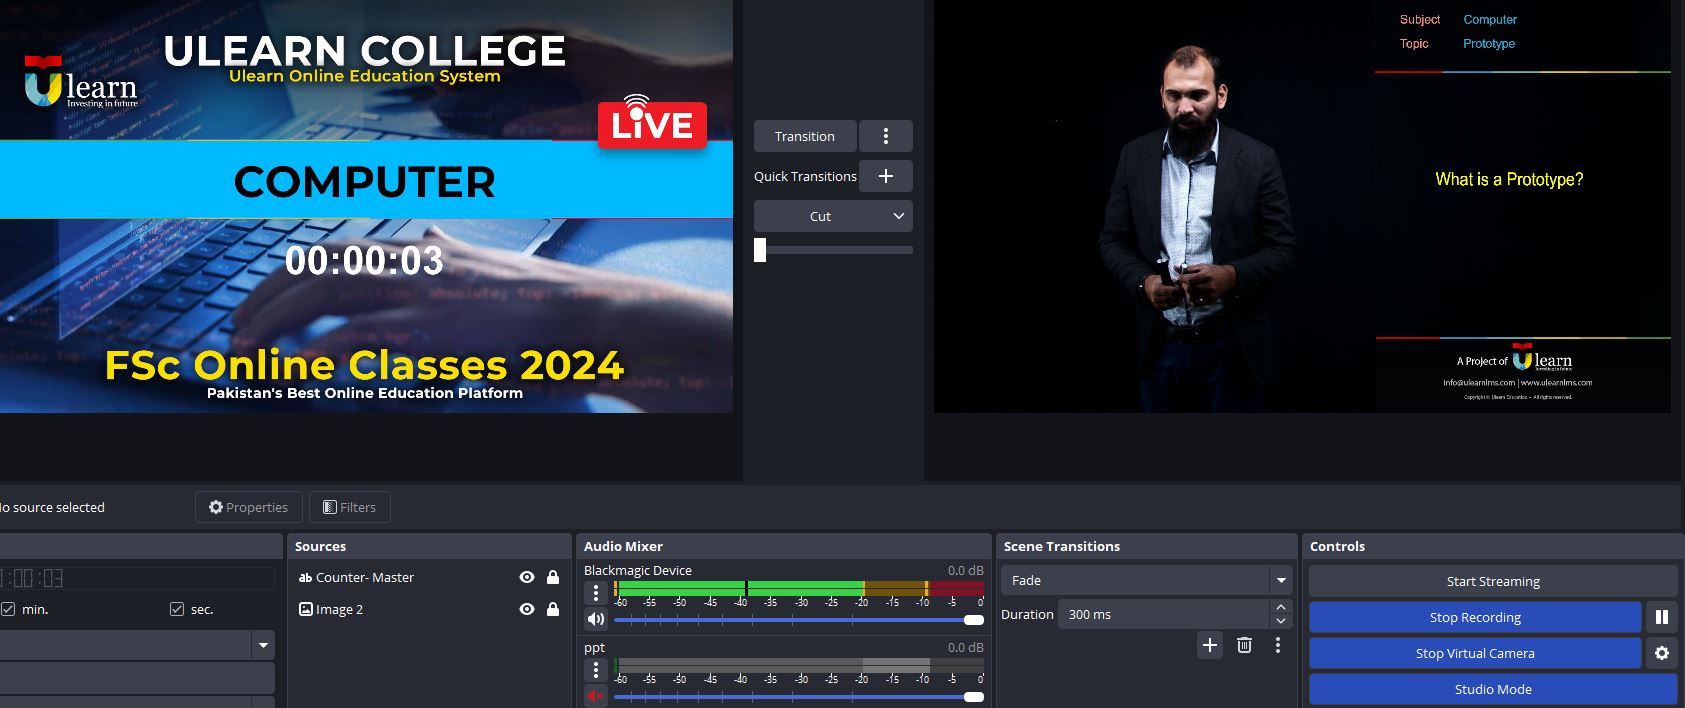Viewport: 1685px width, 708px height.
Task: Click the Quick Transitions label
Action: pos(805,176)
